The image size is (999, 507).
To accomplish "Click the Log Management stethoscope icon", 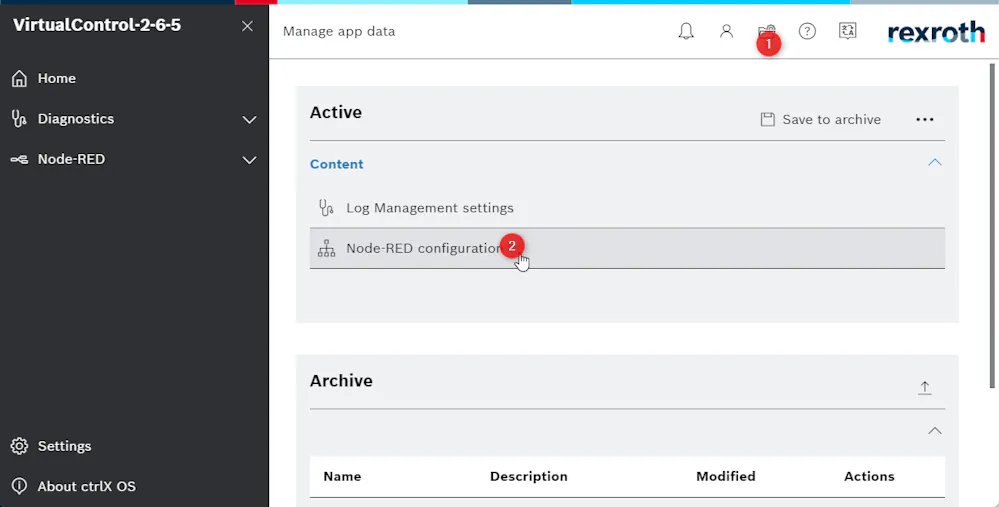I will click(x=326, y=208).
